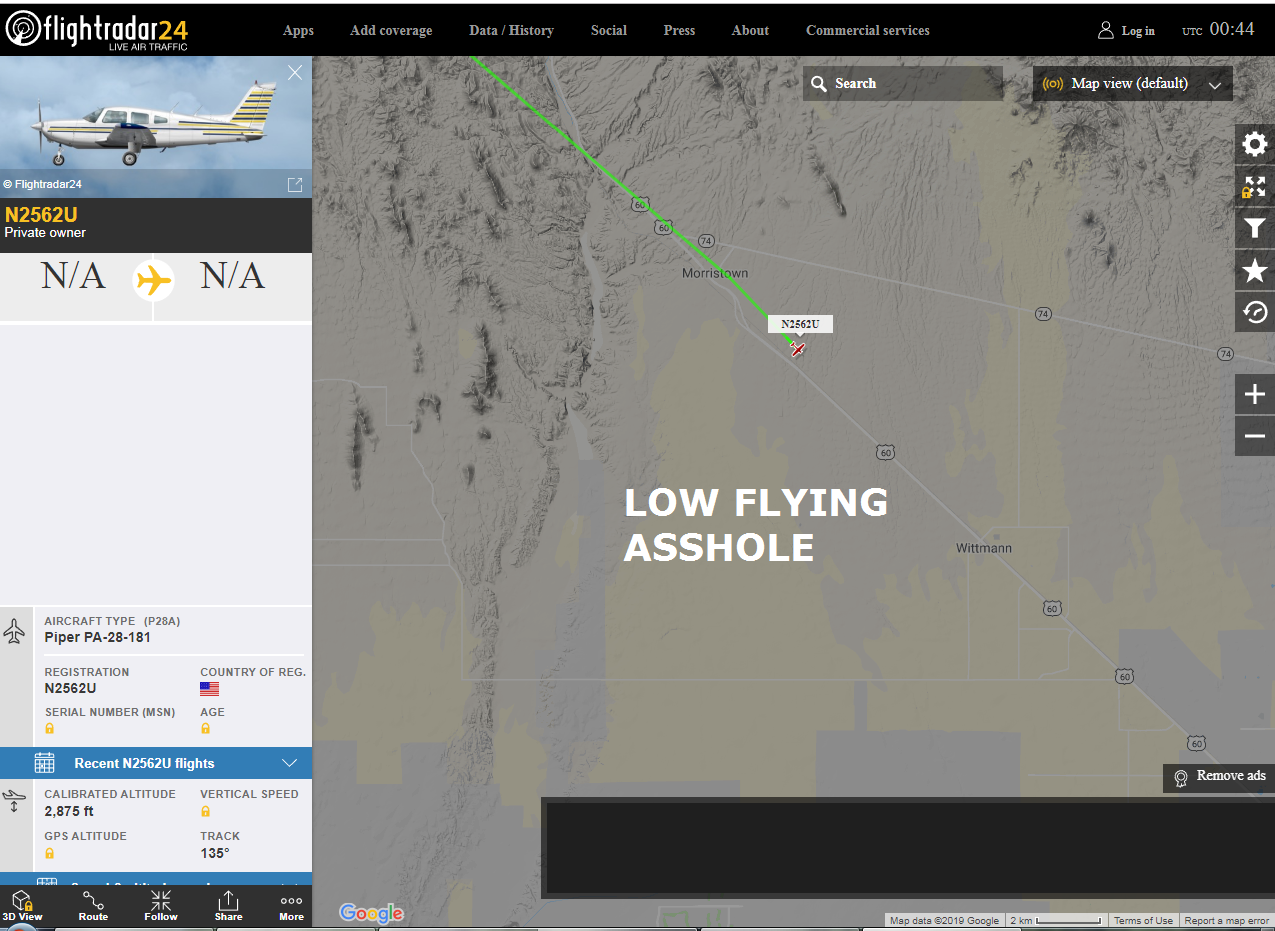Click the map scale 2 km indicator
1275x931 pixels.
pos(1055,921)
